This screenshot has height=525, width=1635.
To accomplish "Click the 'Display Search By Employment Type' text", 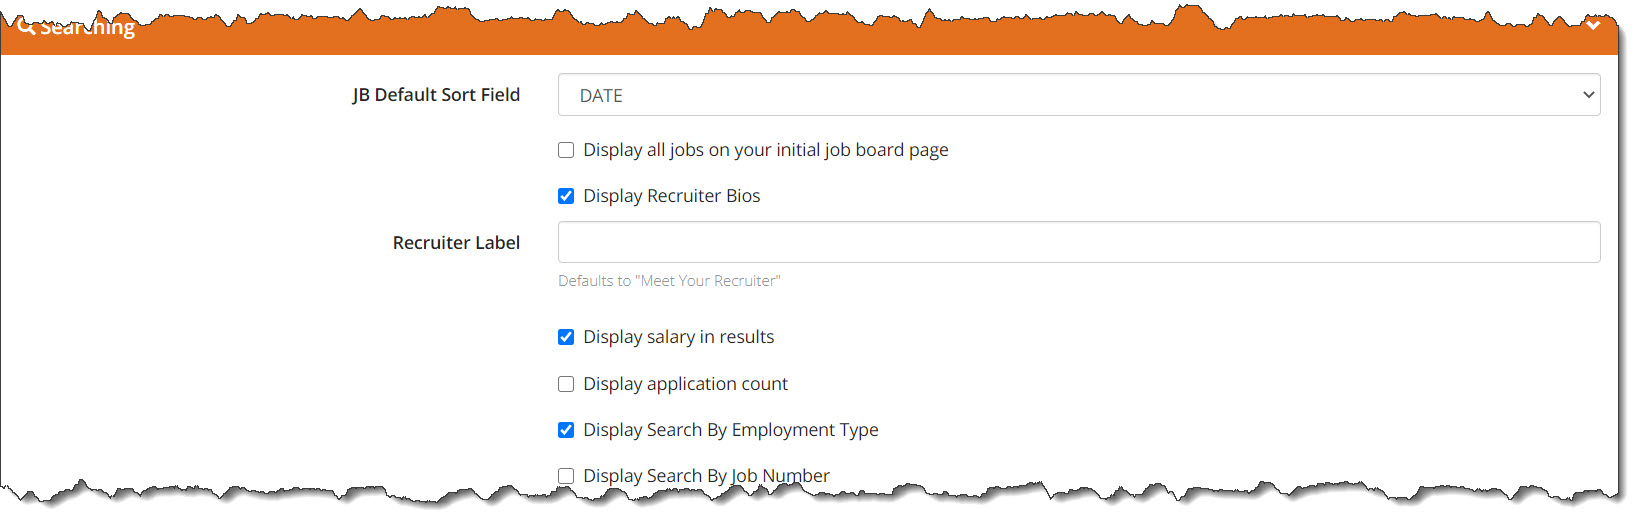I will 730,430.
